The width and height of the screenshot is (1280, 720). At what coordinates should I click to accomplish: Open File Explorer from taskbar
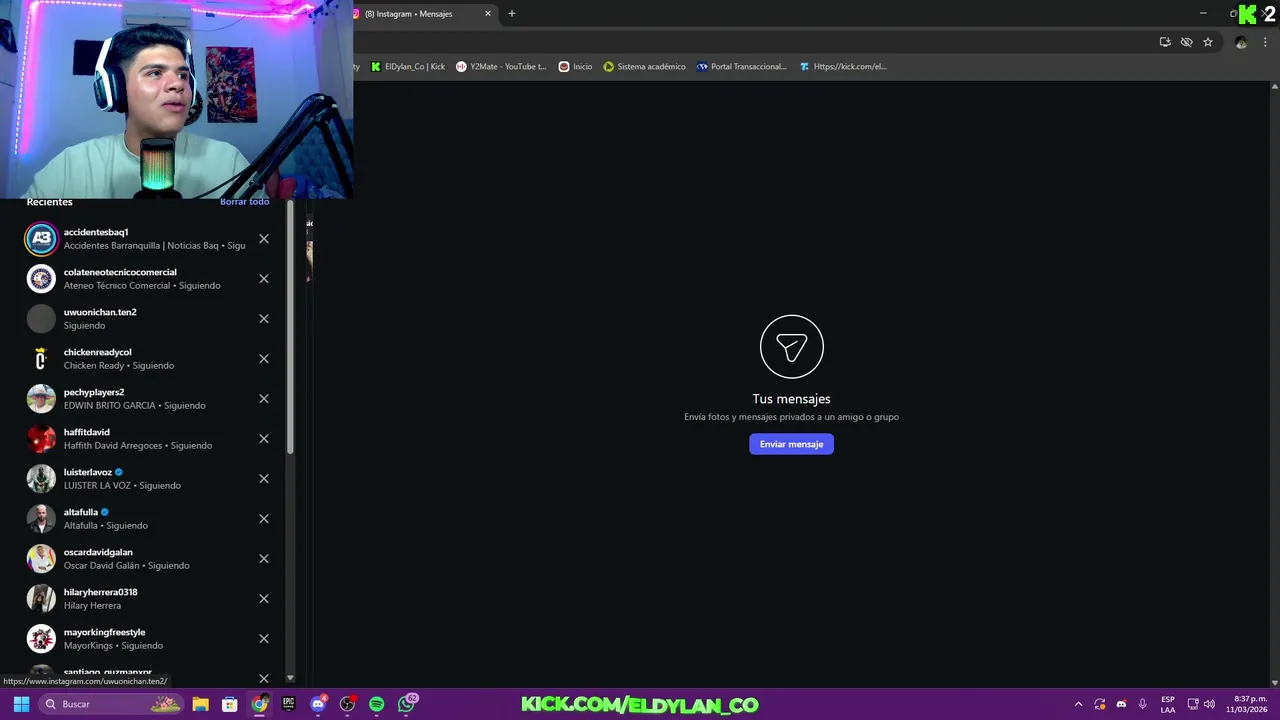click(x=200, y=704)
